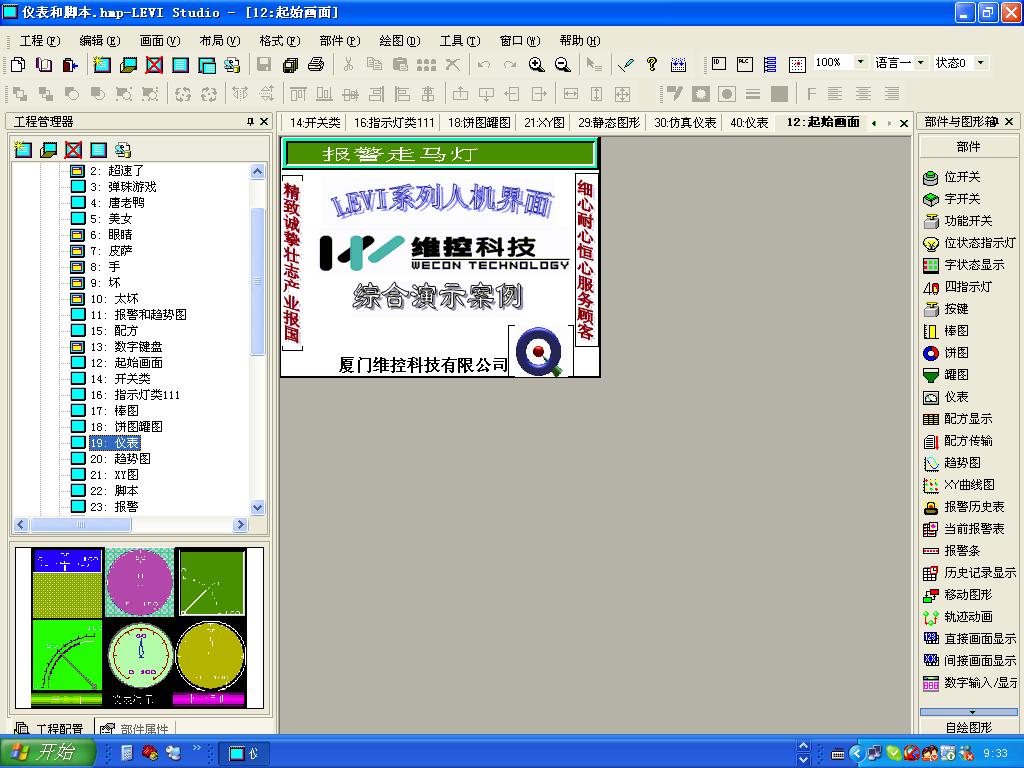Viewport: 1024px width, 768px height.
Task: Click the 开始 Start button
Action: click(x=47, y=752)
